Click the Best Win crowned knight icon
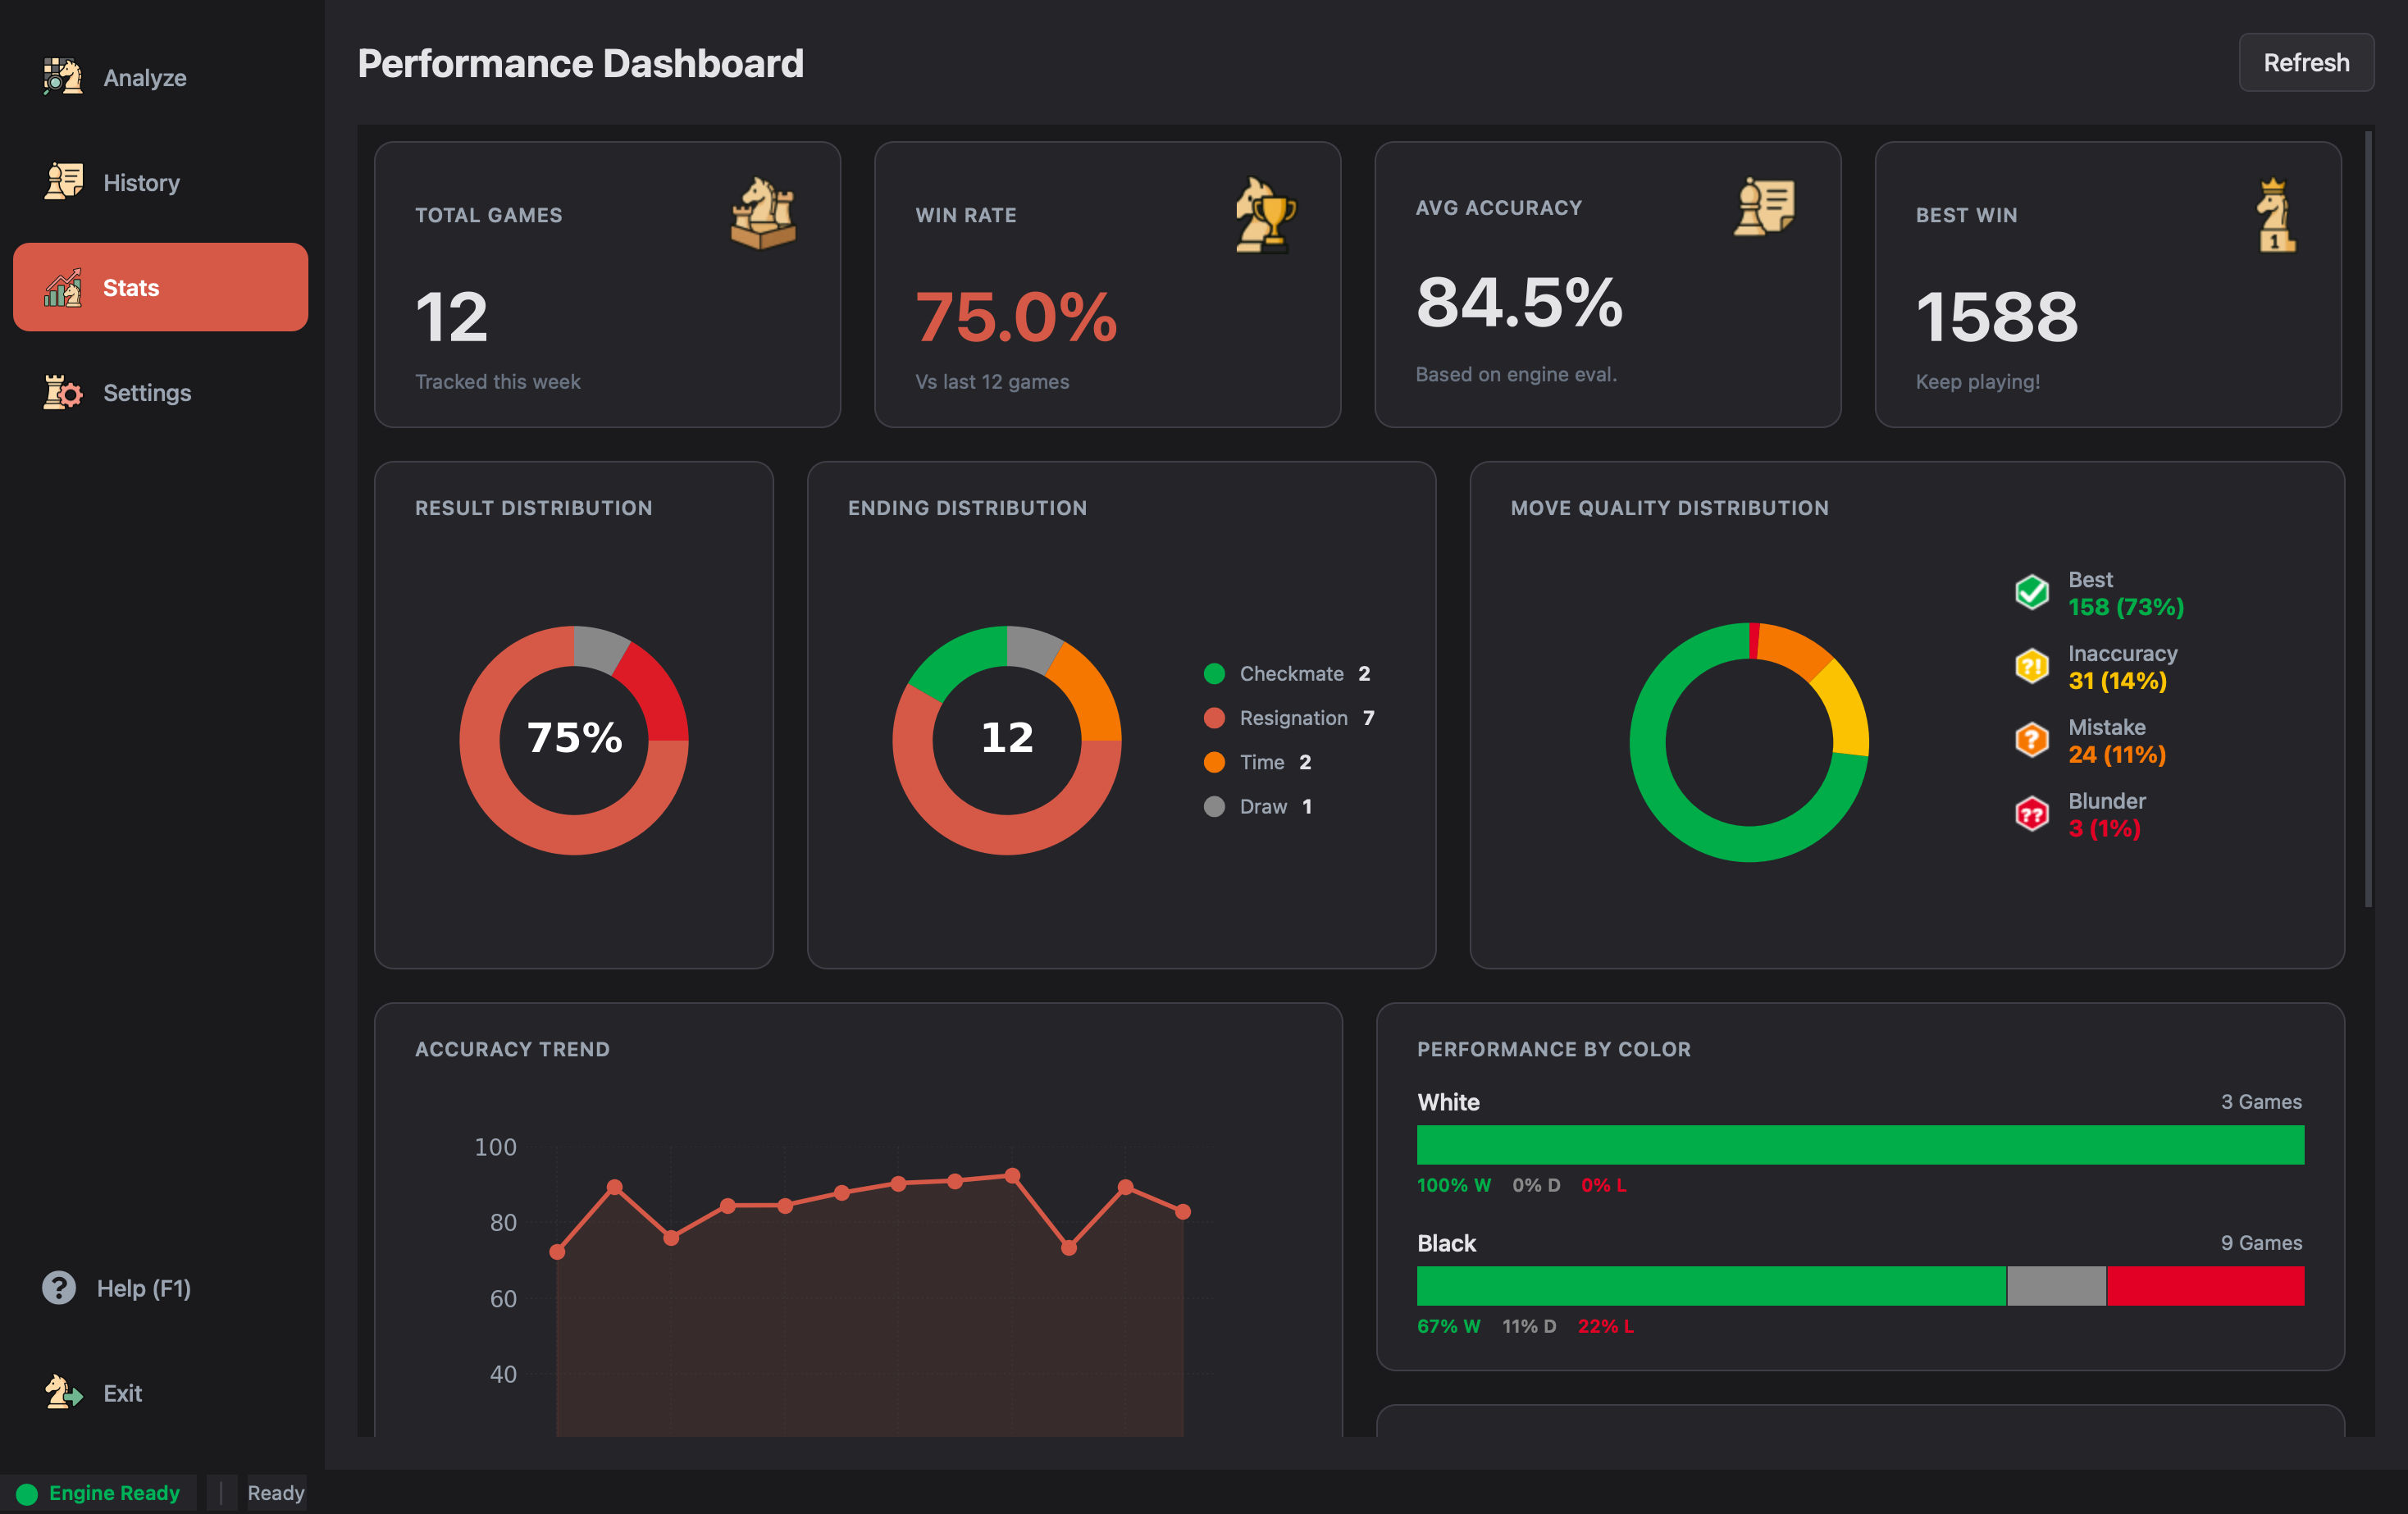This screenshot has width=2408, height=1514. (2276, 215)
